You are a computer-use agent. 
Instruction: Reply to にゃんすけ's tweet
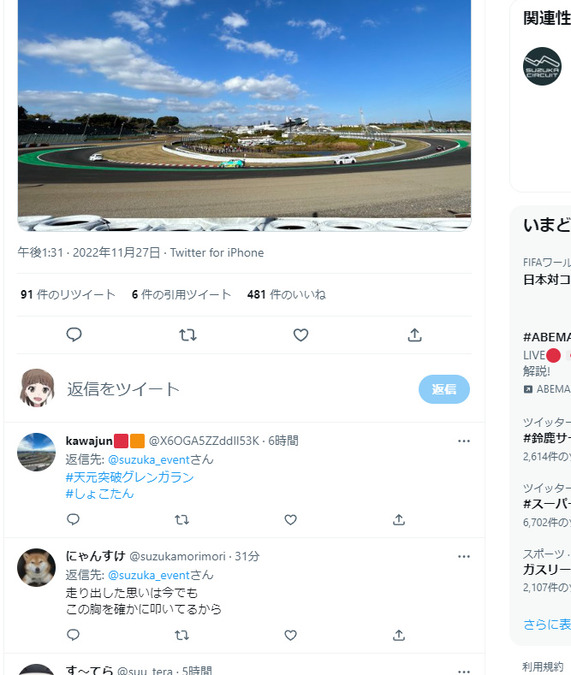pos(73,635)
